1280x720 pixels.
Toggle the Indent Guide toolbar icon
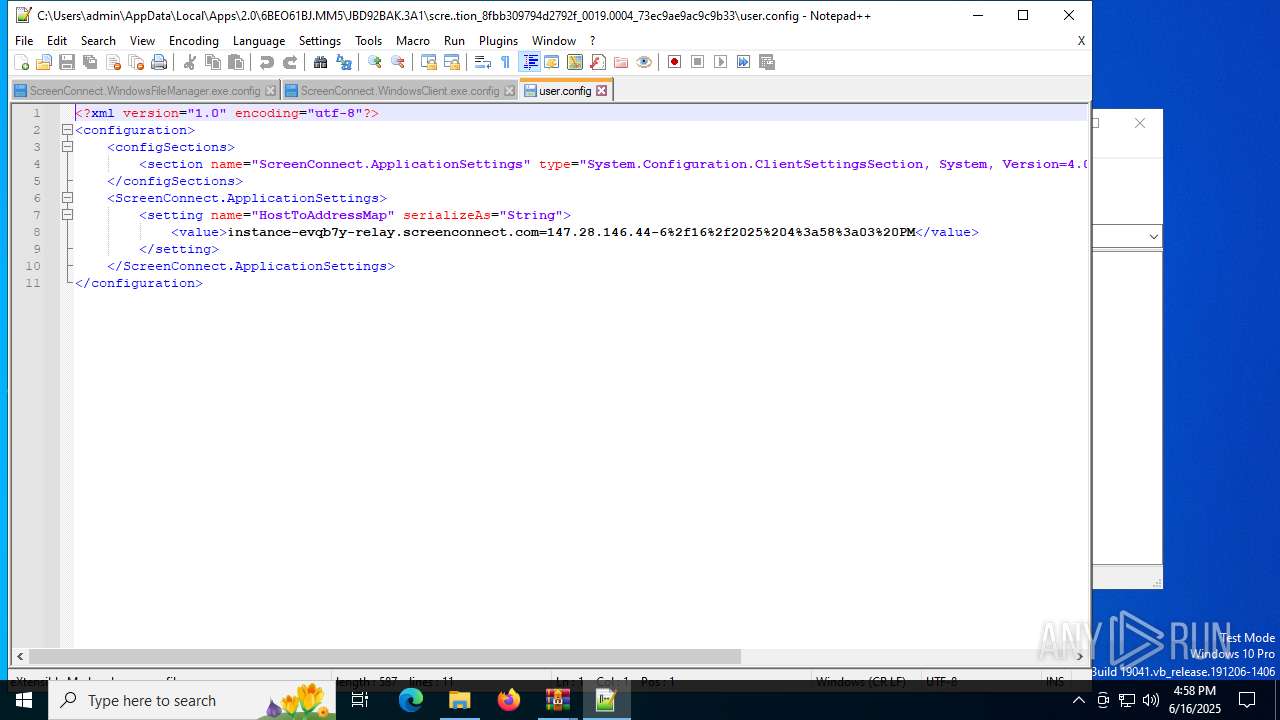coord(530,62)
